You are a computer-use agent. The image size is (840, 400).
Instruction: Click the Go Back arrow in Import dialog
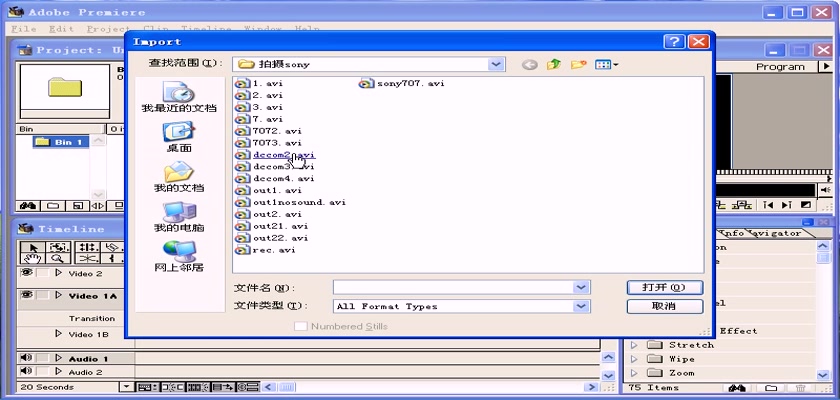click(x=530, y=65)
